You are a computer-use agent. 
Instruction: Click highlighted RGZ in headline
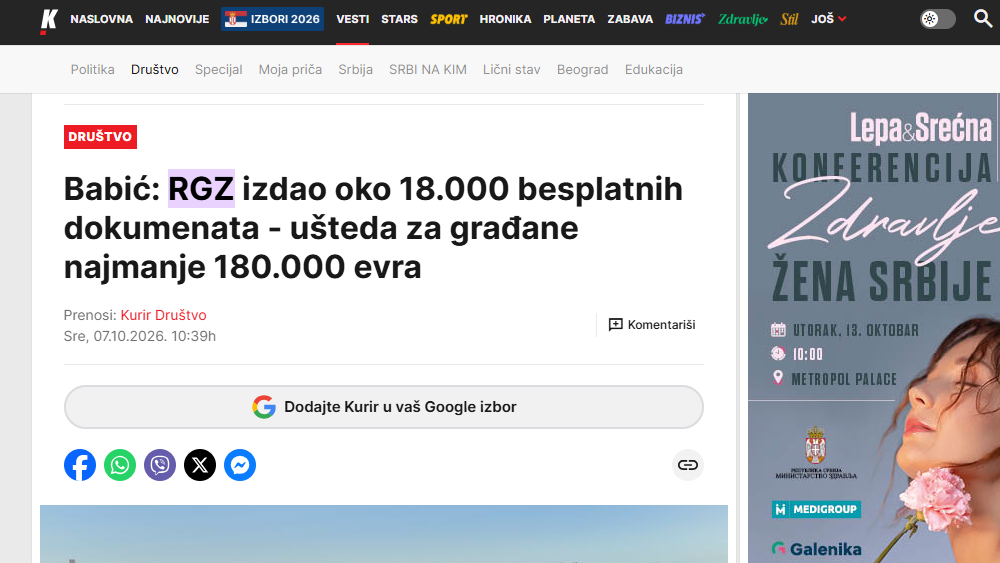point(201,189)
